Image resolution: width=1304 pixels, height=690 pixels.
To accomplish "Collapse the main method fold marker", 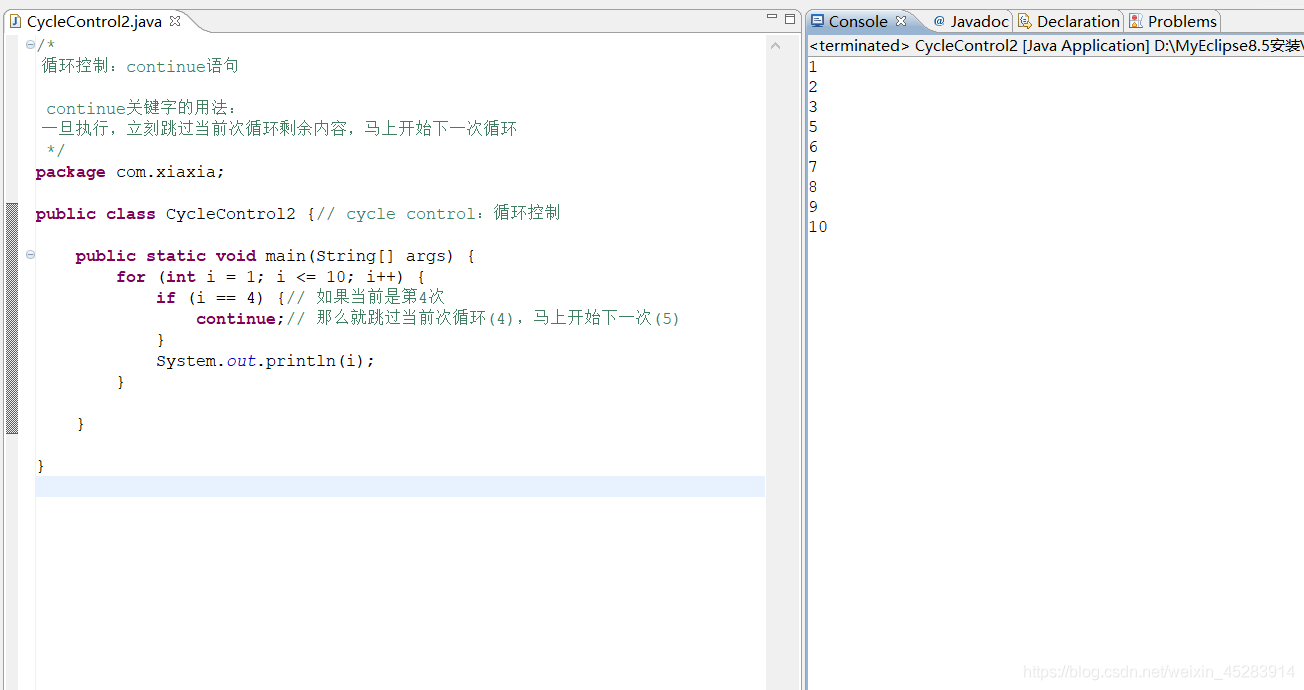I will 30,255.
